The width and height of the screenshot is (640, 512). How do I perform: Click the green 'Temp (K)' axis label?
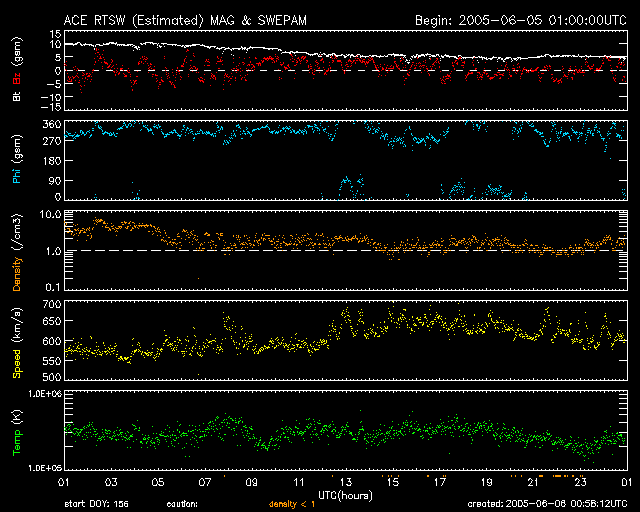tap(17, 433)
